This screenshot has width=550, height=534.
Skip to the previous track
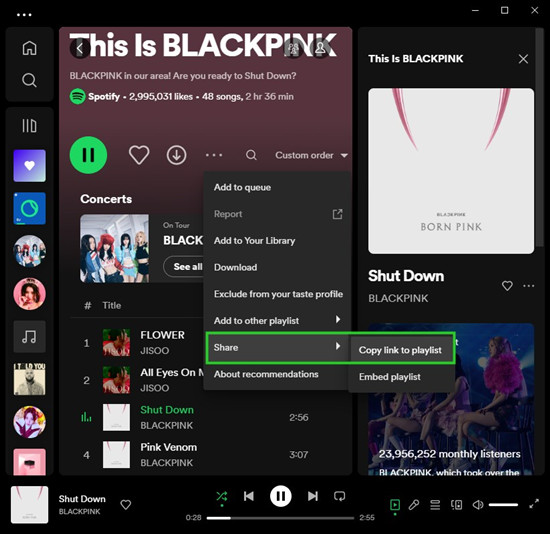(249, 496)
